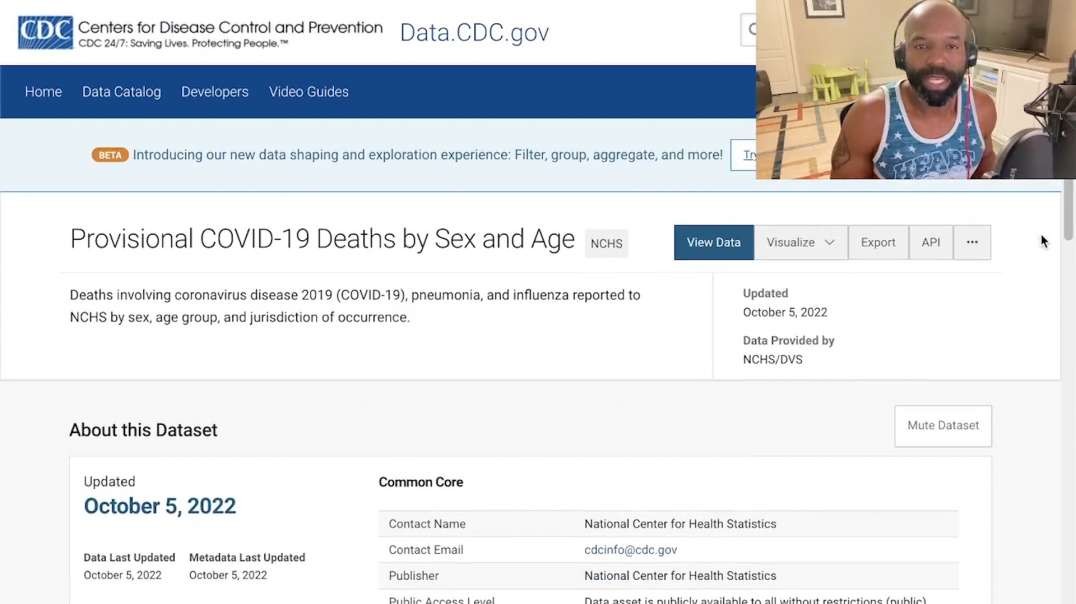Click the 'NCHS/DVS' data provider text

tap(773, 360)
